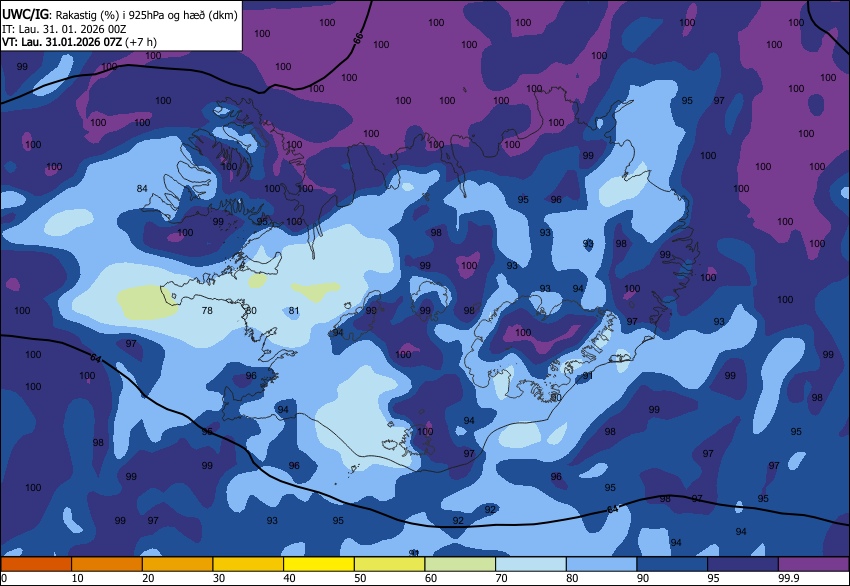850x586 pixels.
Task: Click the '66' contour line label
Action: [358, 38]
